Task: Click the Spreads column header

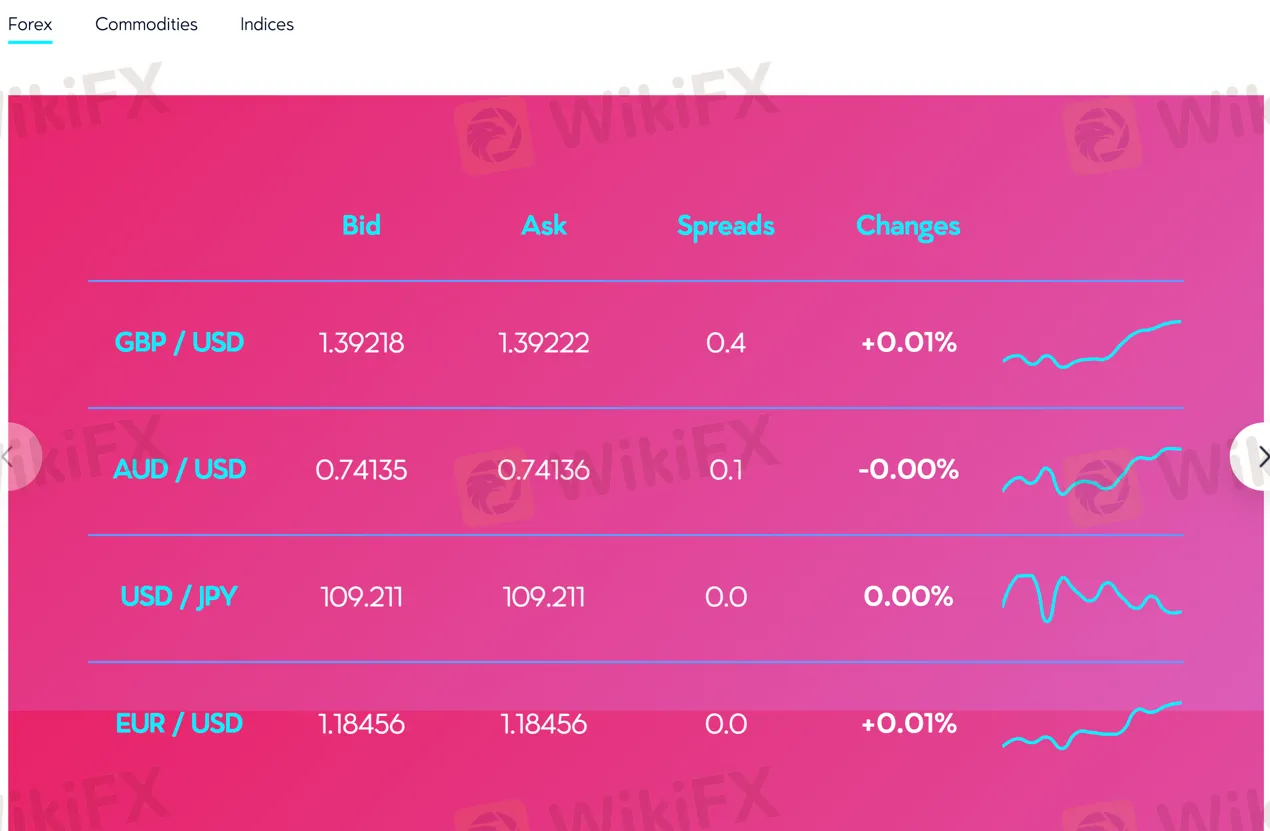Action: point(726,226)
